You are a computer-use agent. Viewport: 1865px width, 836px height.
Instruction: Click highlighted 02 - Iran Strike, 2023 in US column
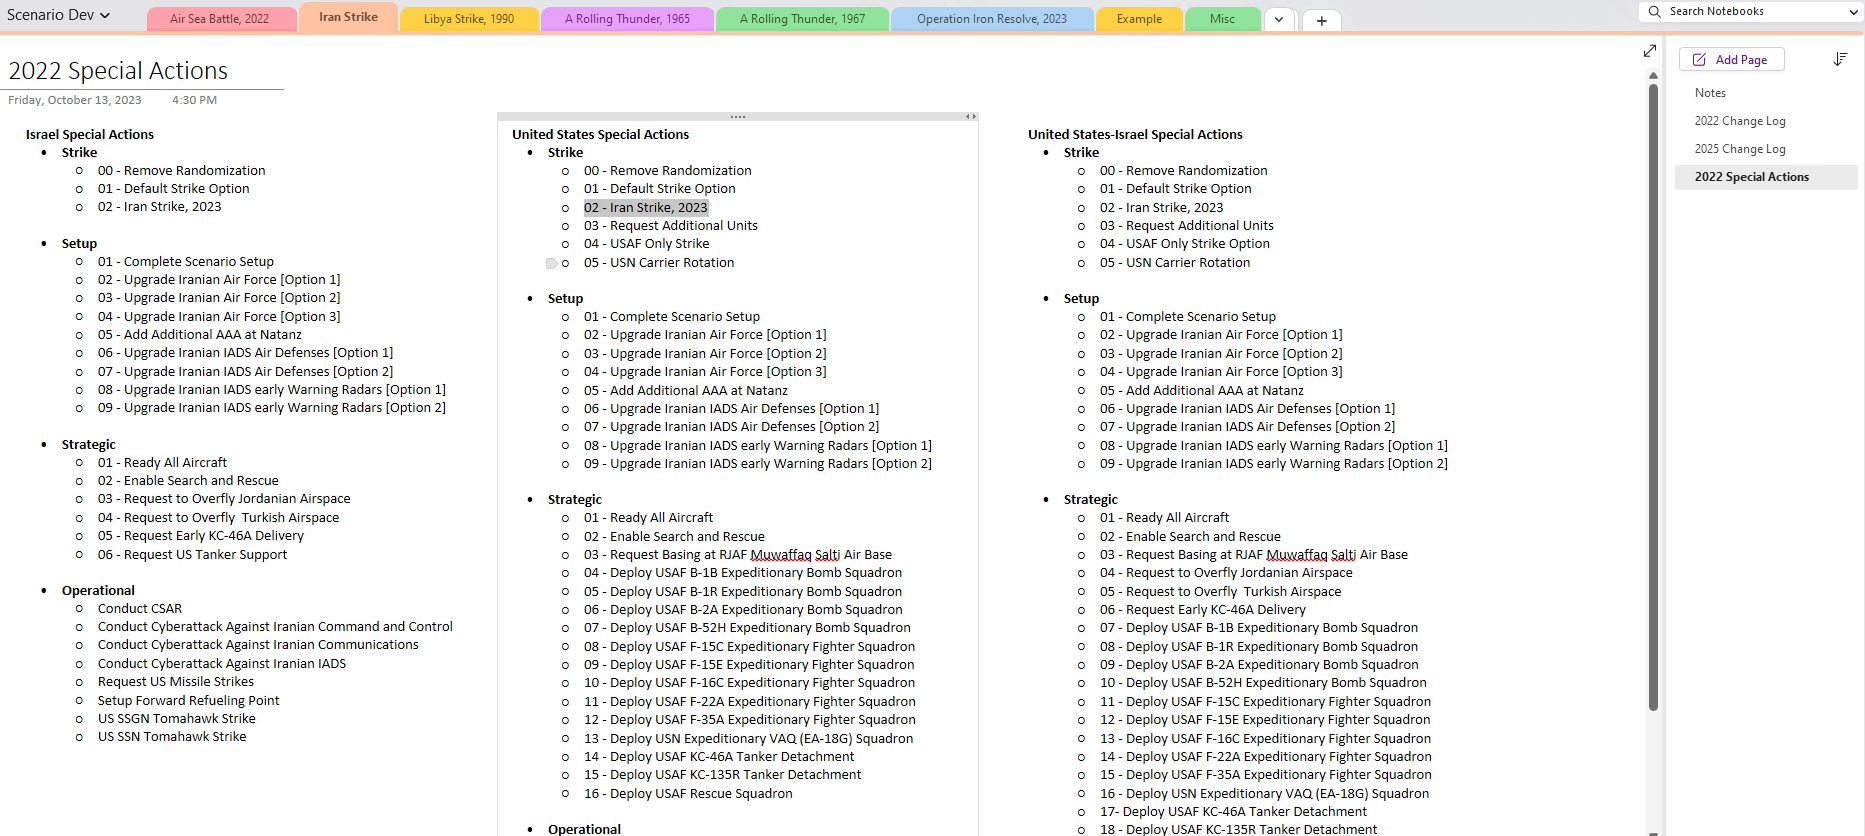[646, 207]
